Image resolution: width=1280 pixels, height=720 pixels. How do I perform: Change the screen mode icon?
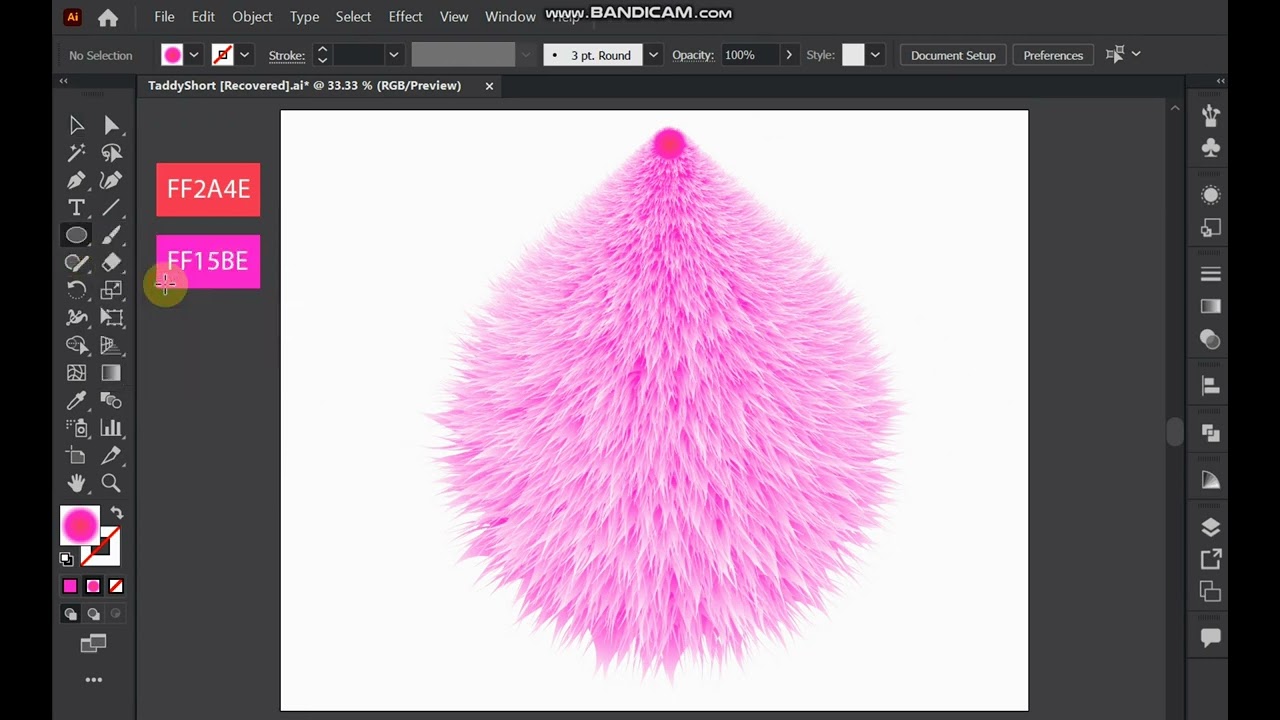click(93, 644)
